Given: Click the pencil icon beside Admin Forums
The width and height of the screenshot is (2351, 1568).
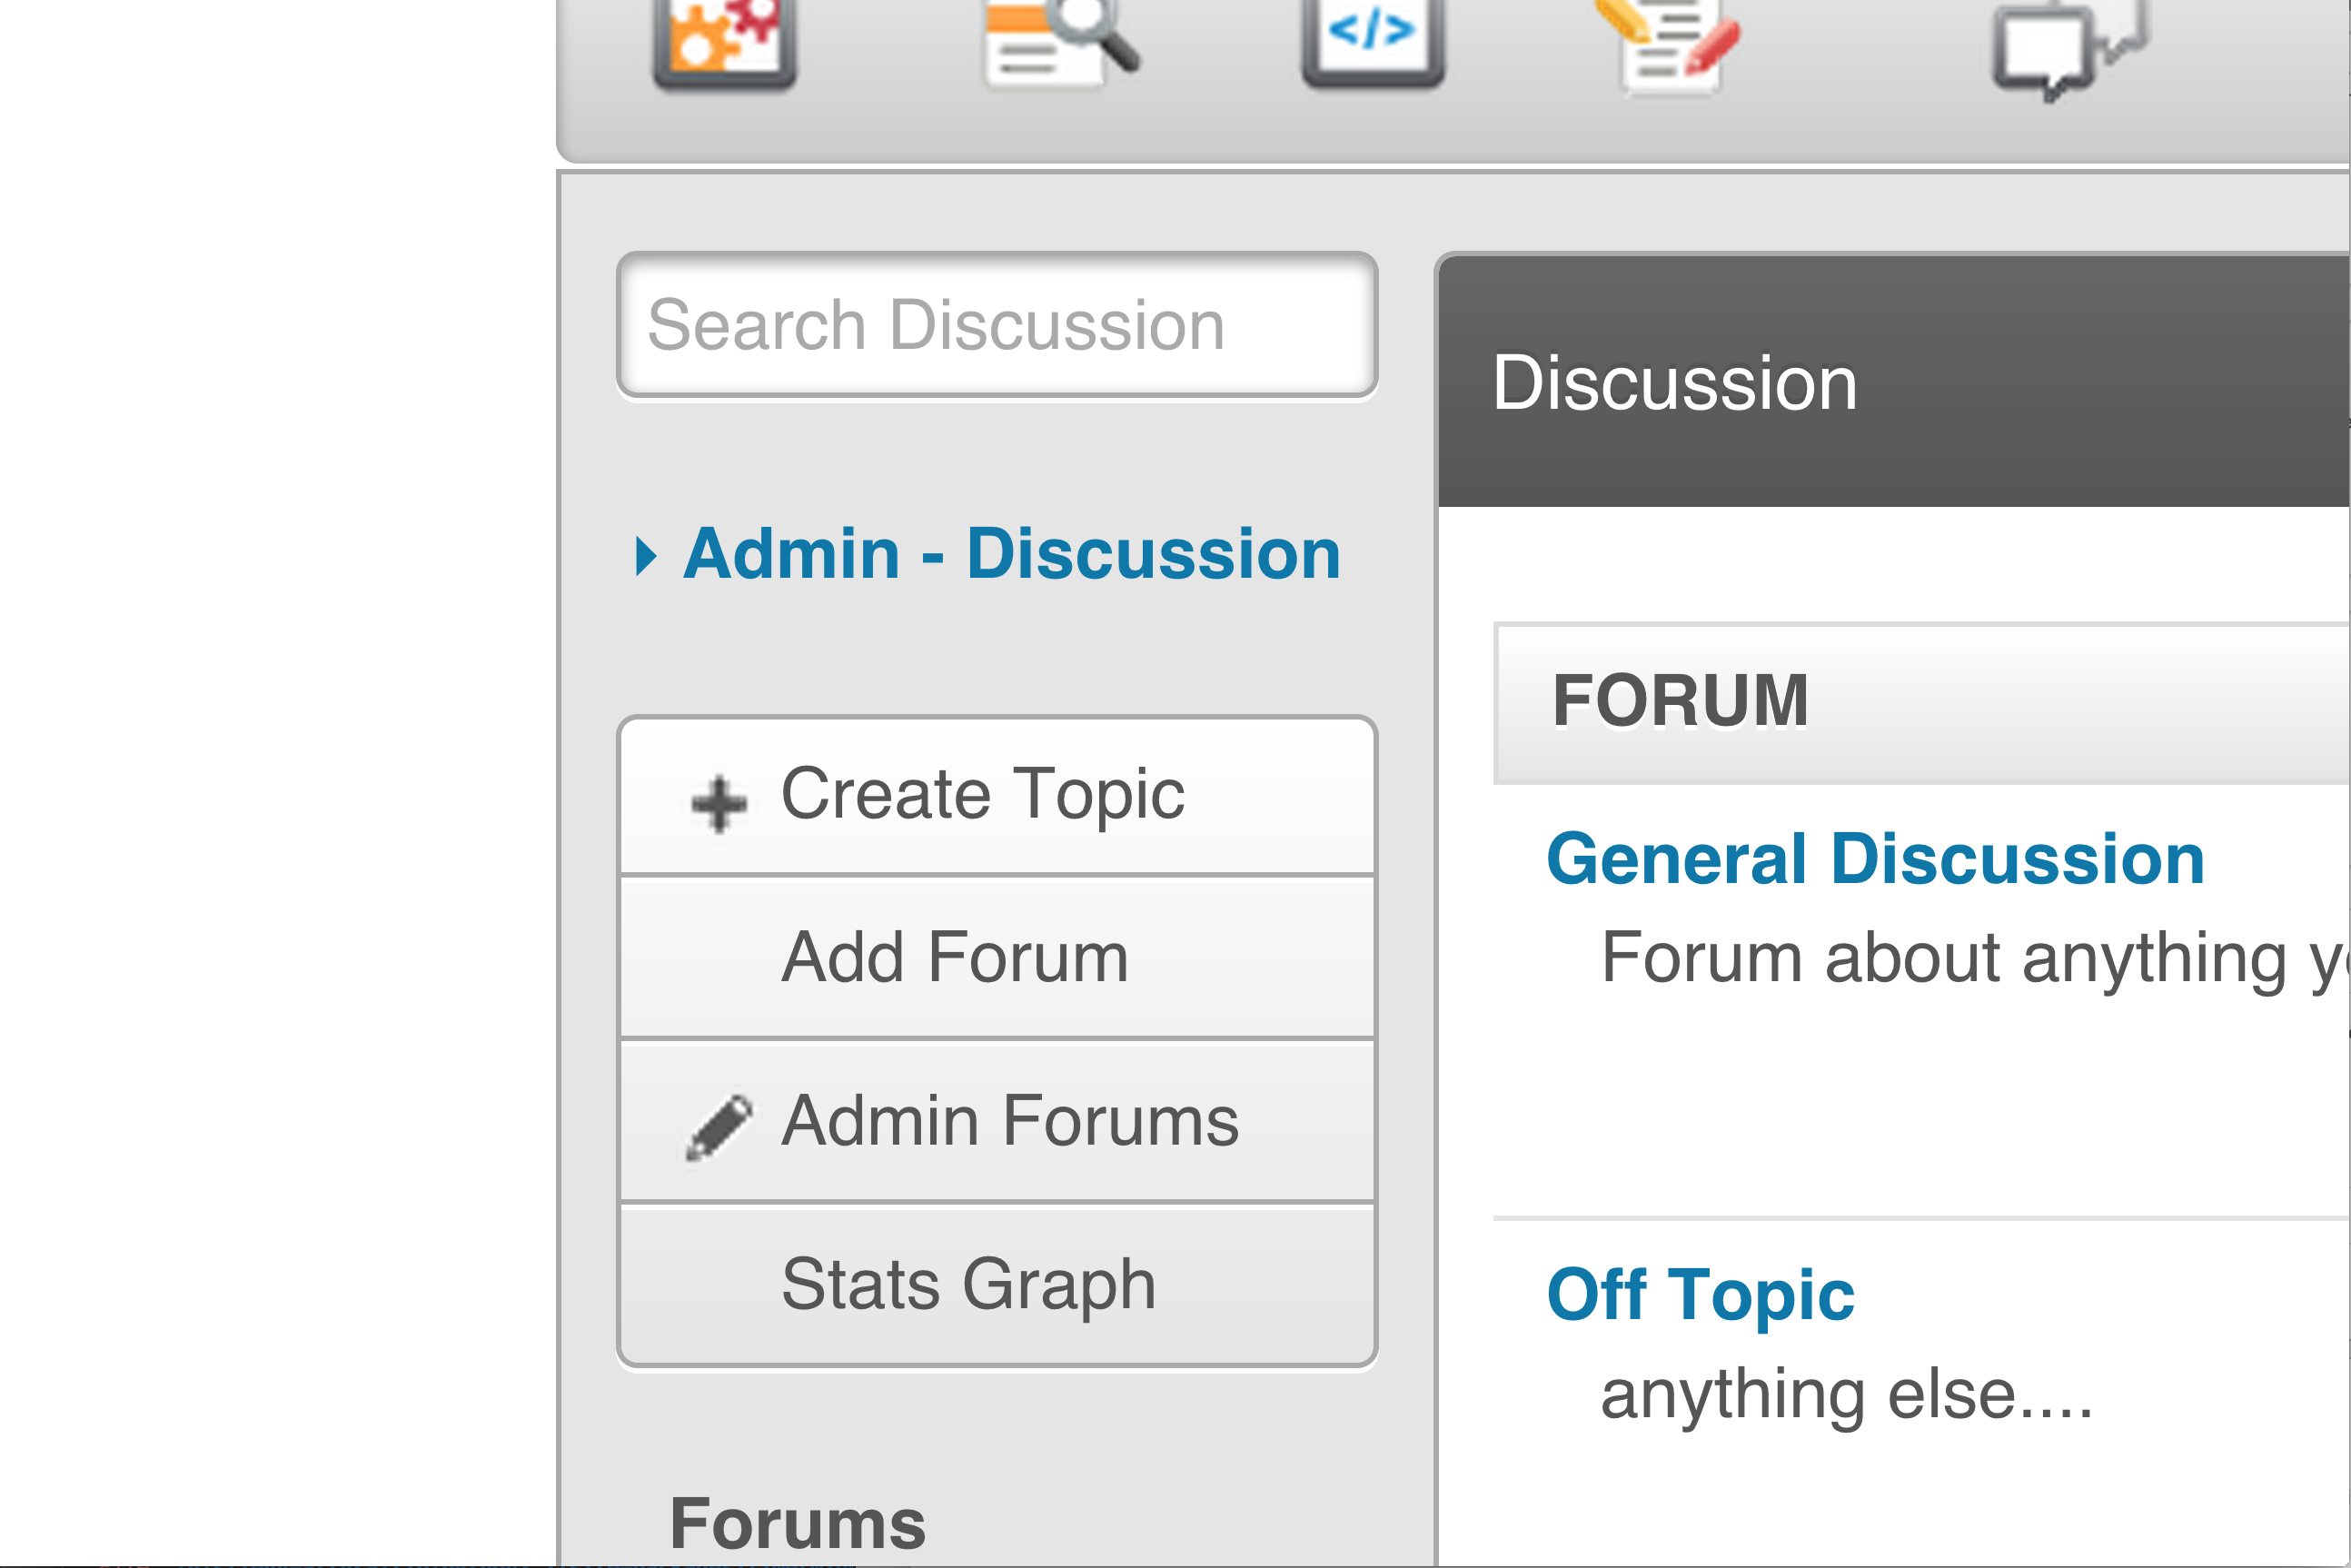Looking at the screenshot, I should 719,1127.
